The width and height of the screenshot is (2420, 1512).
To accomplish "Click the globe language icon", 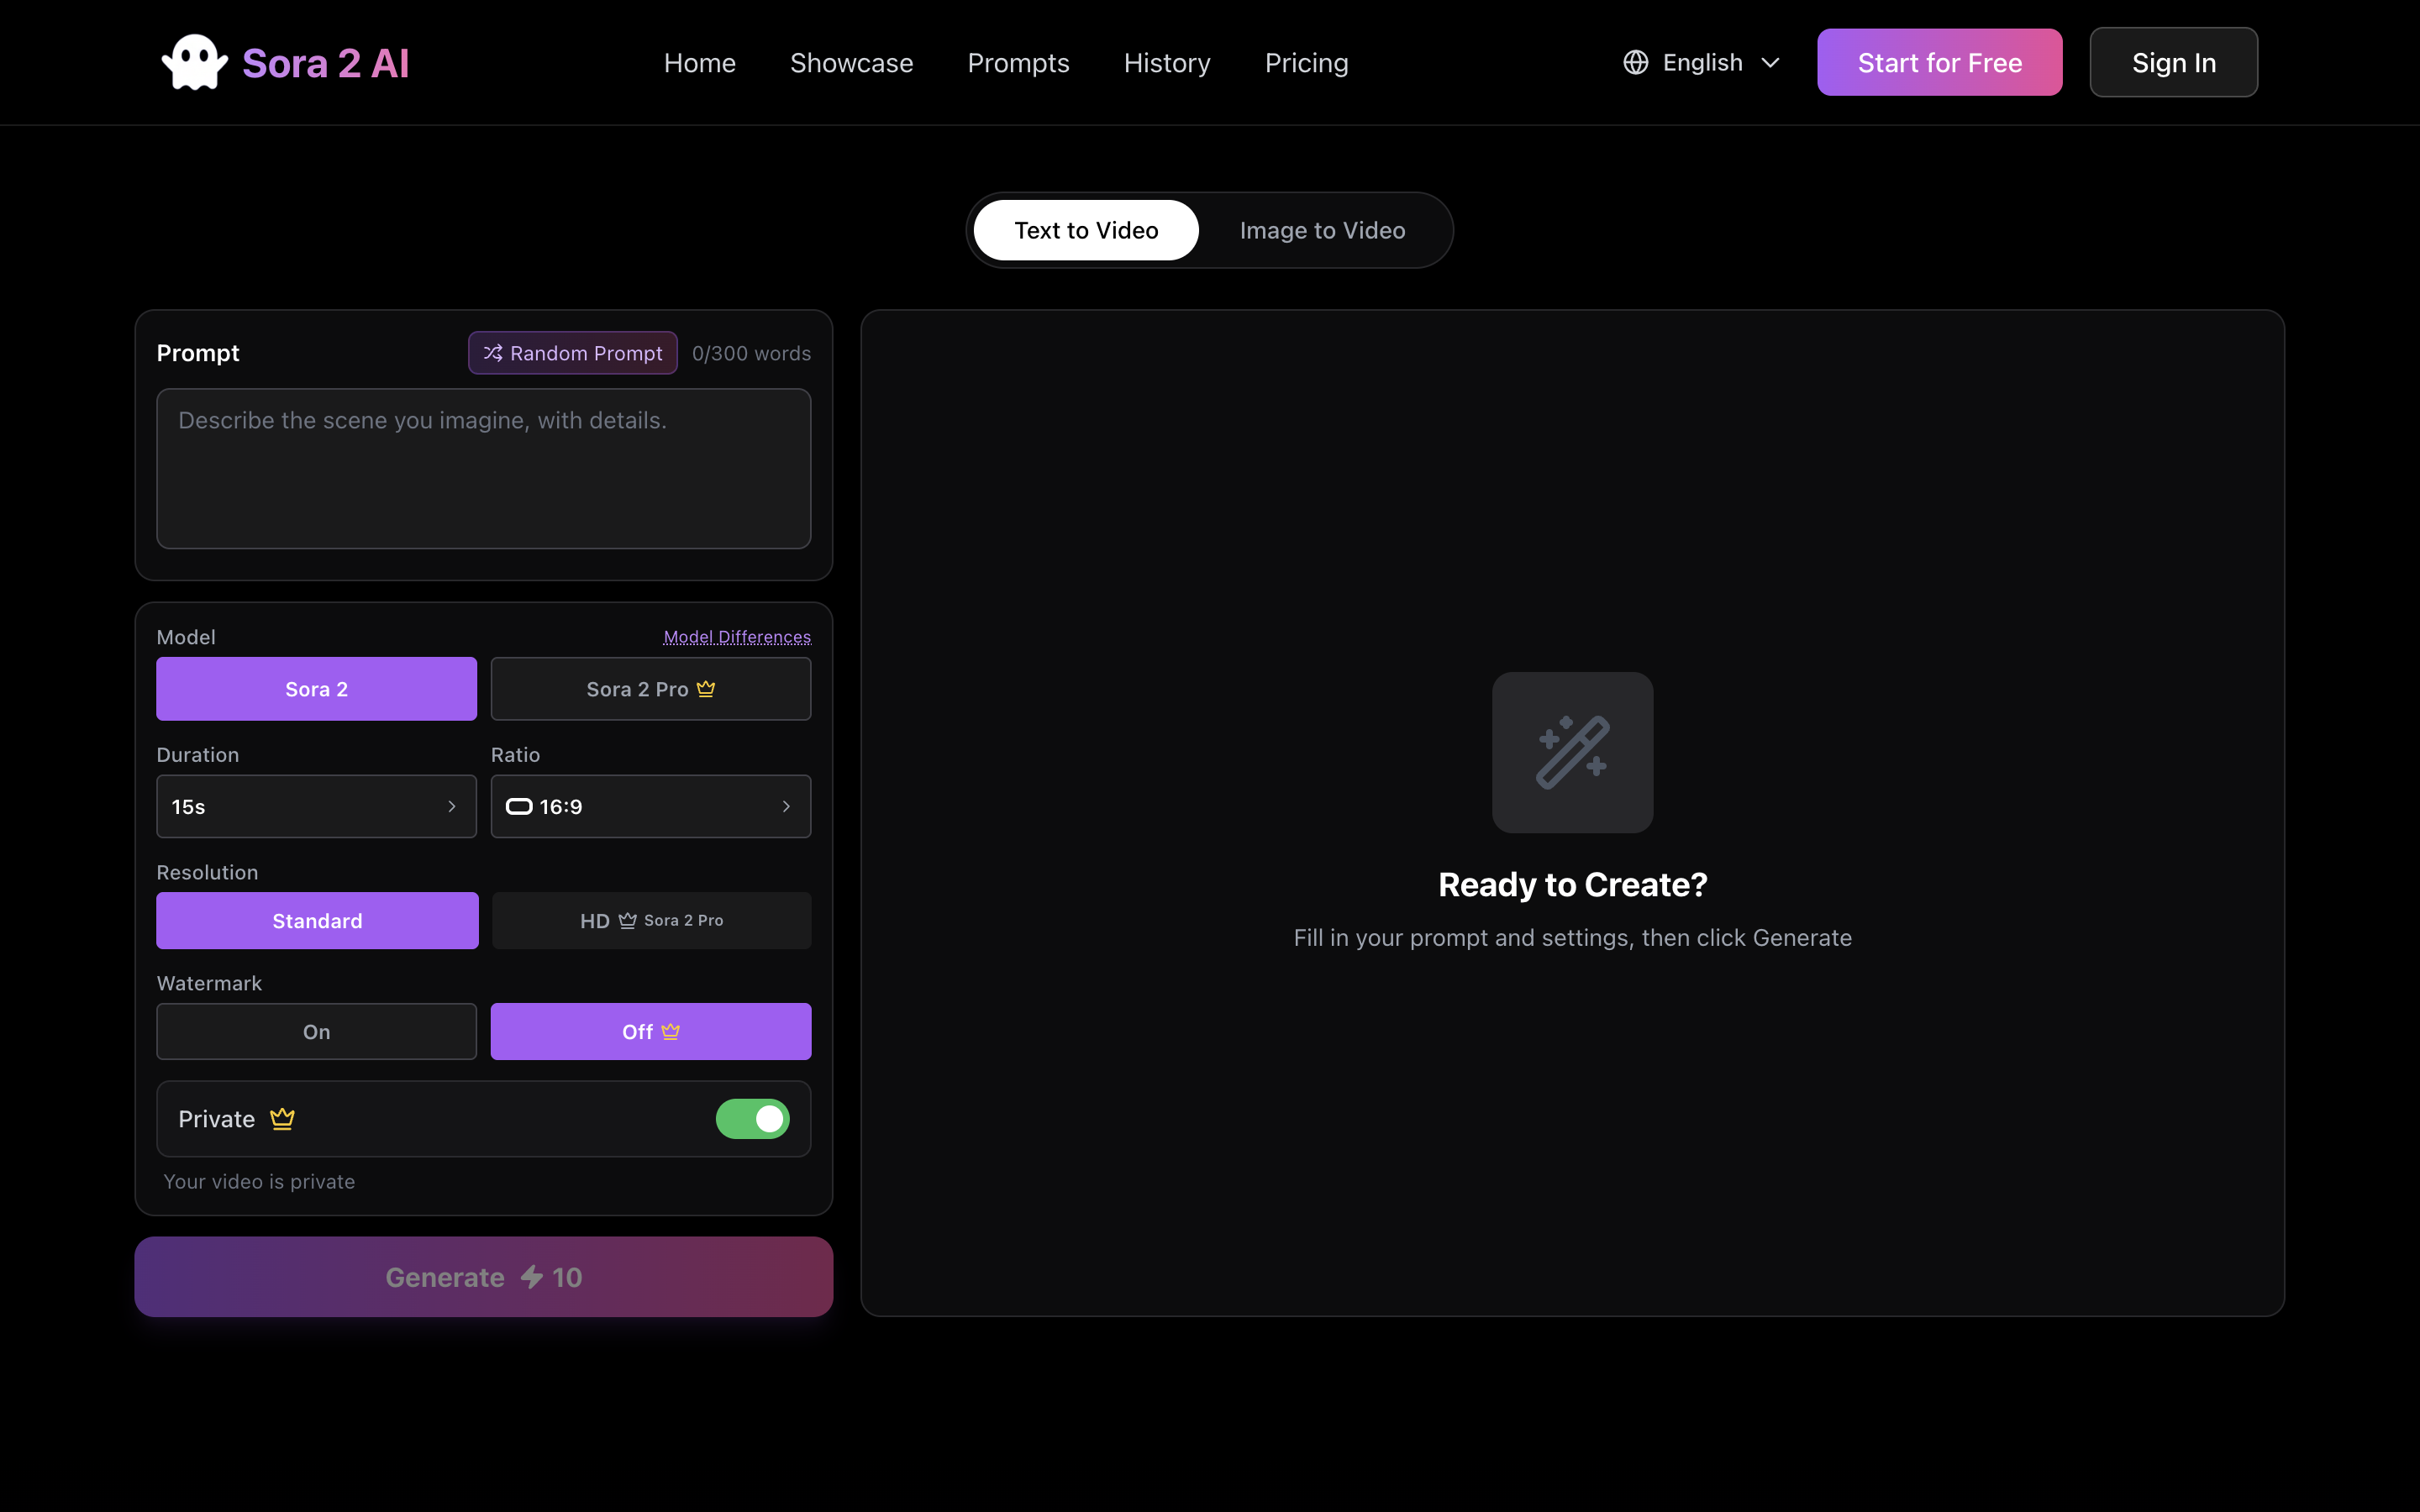I will click(x=1635, y=63).
